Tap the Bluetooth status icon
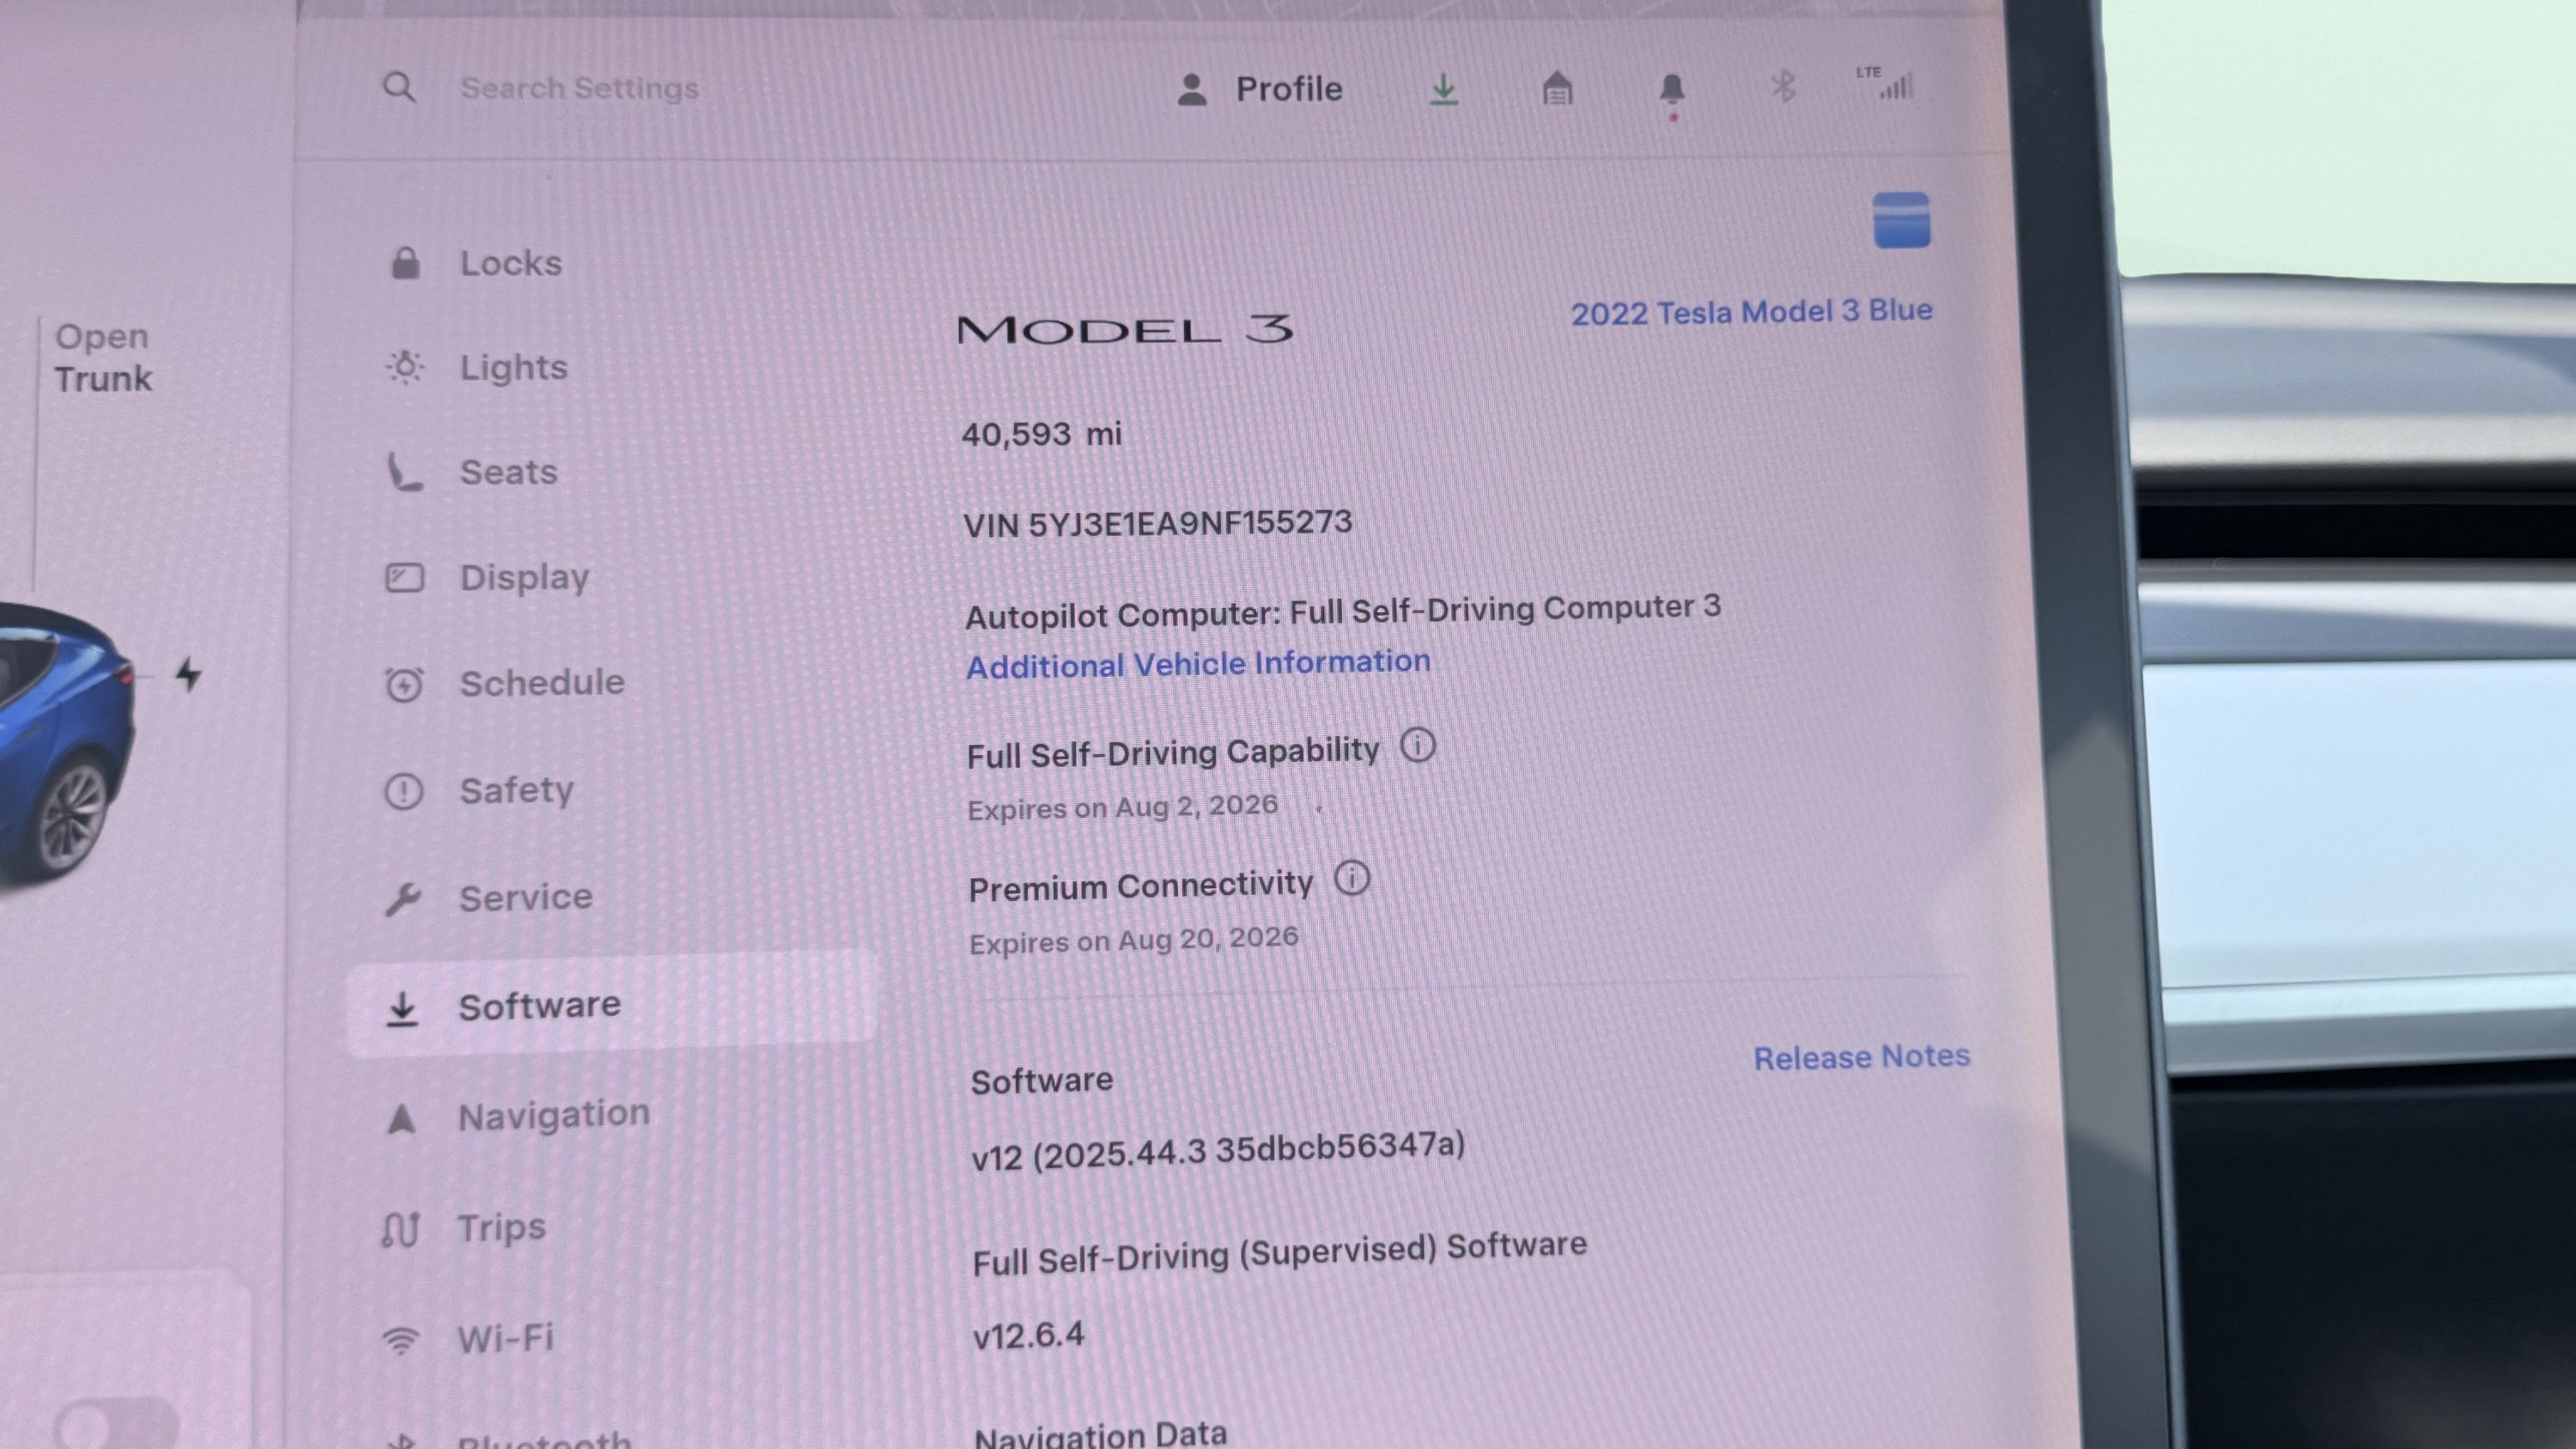This screenshot has height=1449, width=2576. pyautogui.click(x=1783, y=86)
